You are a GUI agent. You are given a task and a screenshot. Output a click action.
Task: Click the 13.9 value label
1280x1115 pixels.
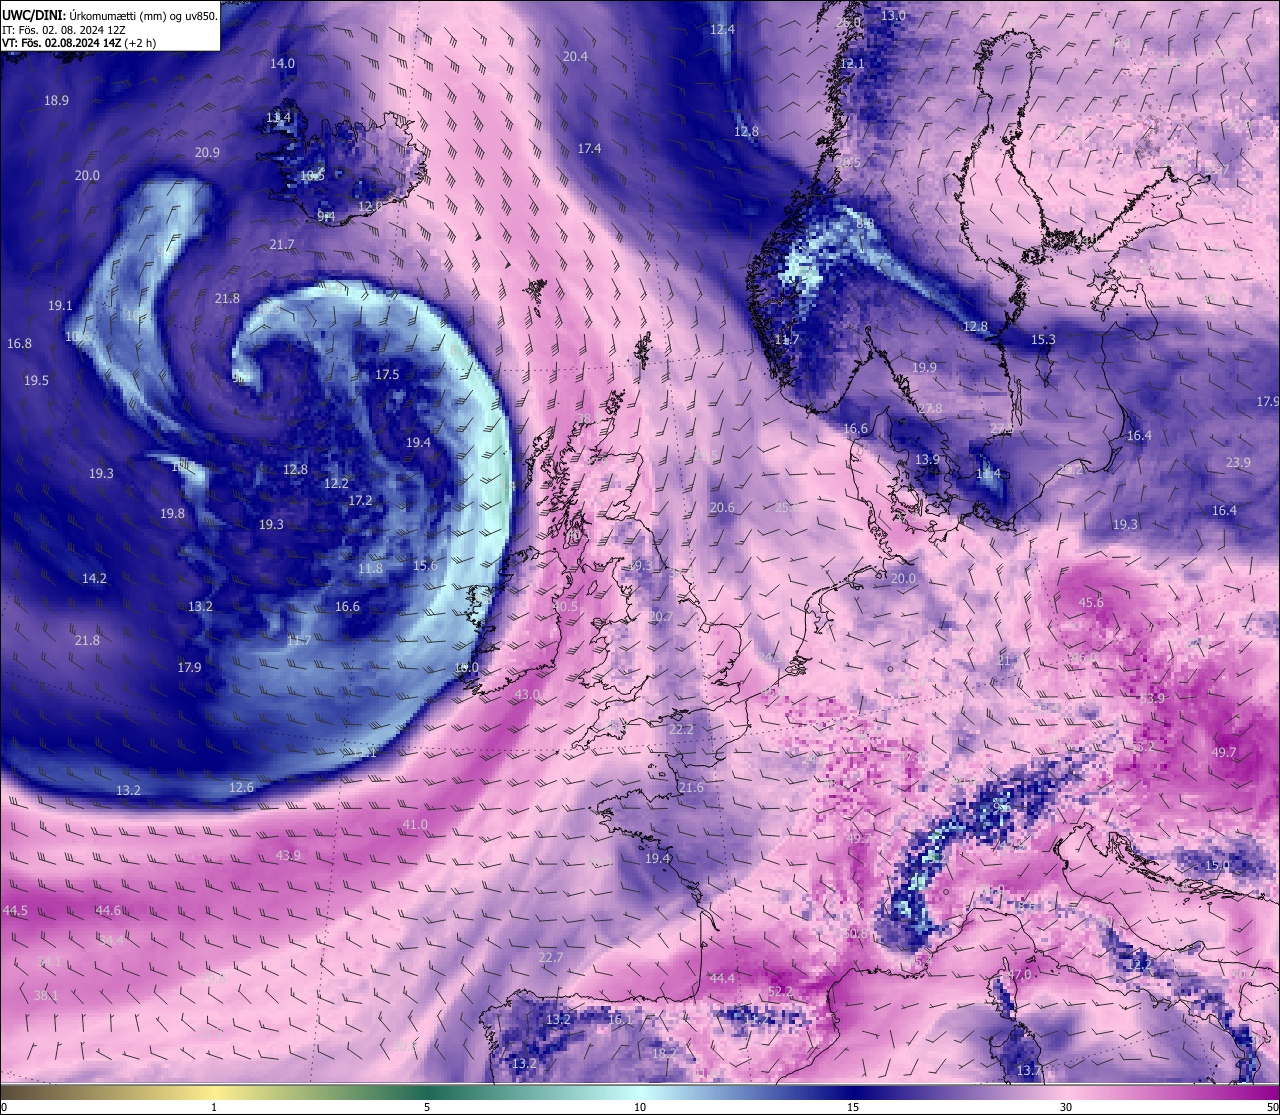(927, 459)
